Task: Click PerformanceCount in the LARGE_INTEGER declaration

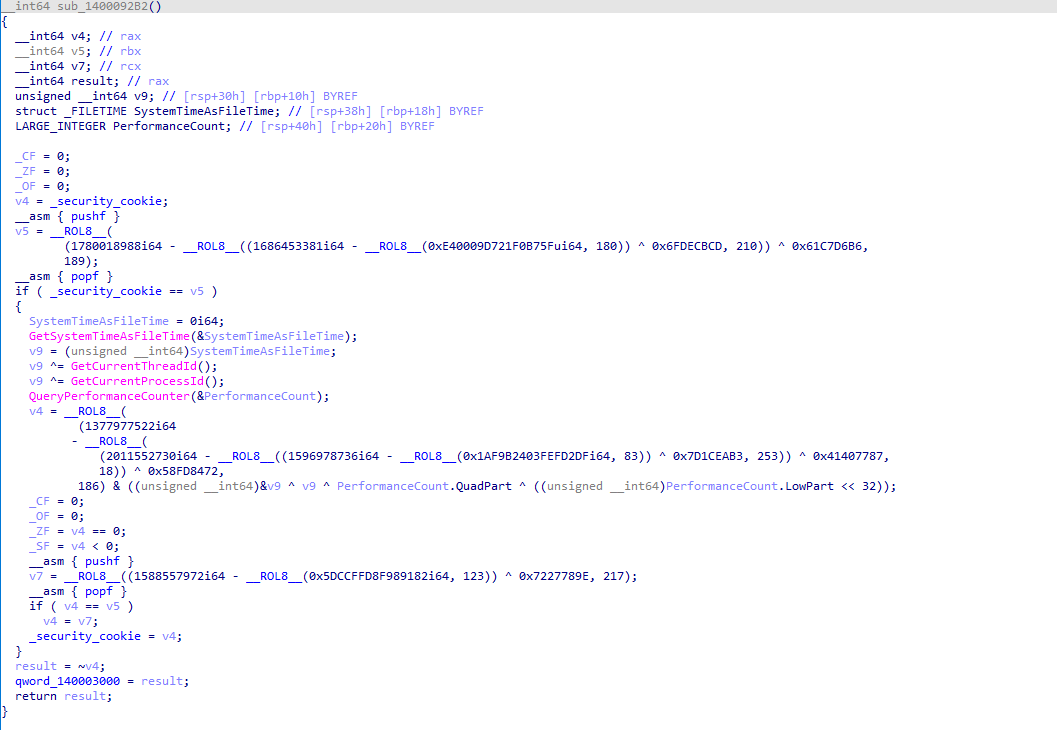Action: (x=169, y=126)
